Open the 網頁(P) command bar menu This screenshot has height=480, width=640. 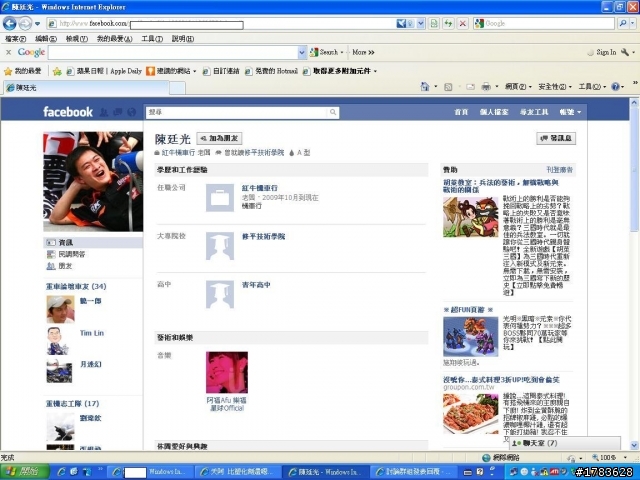point(518,87)
